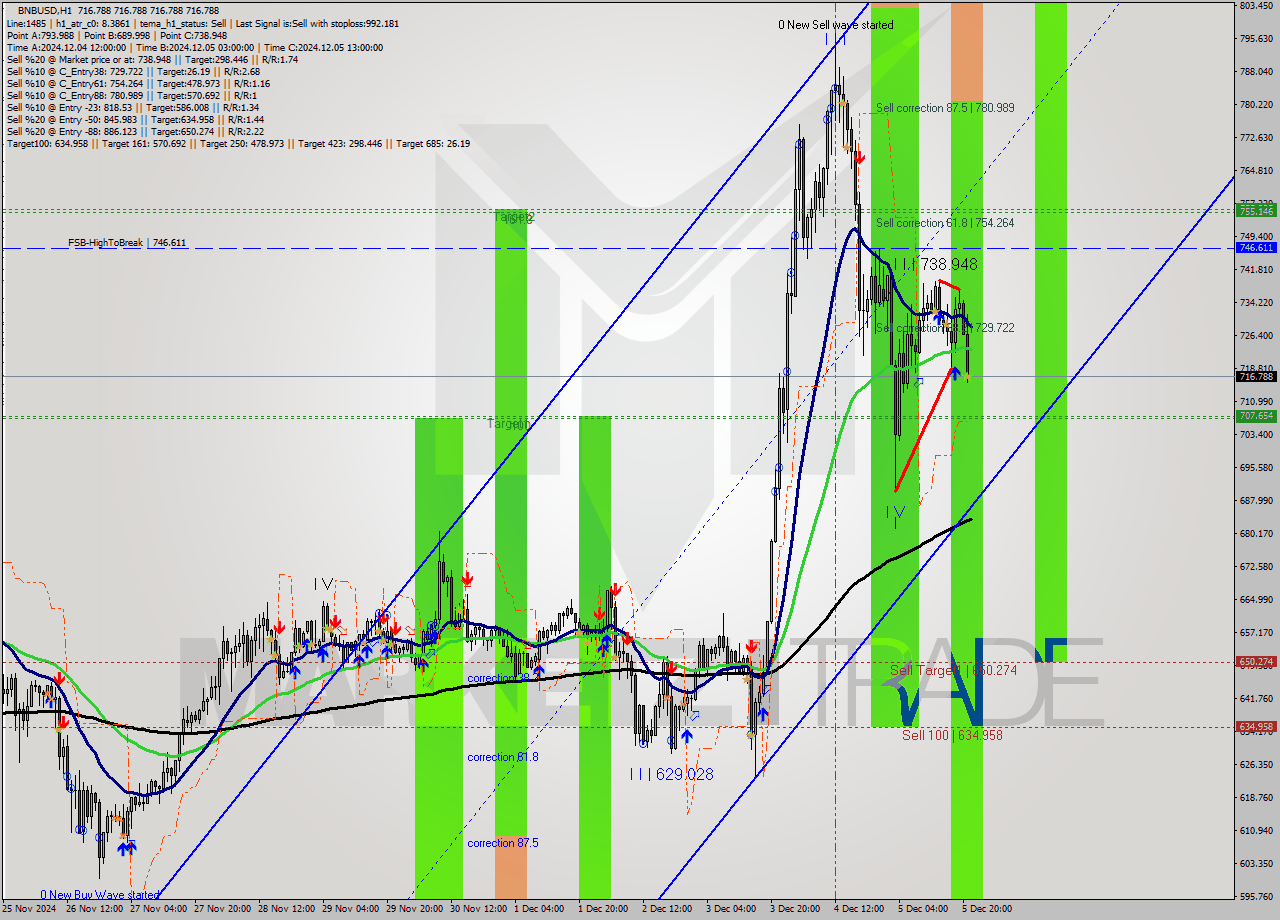
Task: Select the Target1 label on green bar
Action: [507, 424]
